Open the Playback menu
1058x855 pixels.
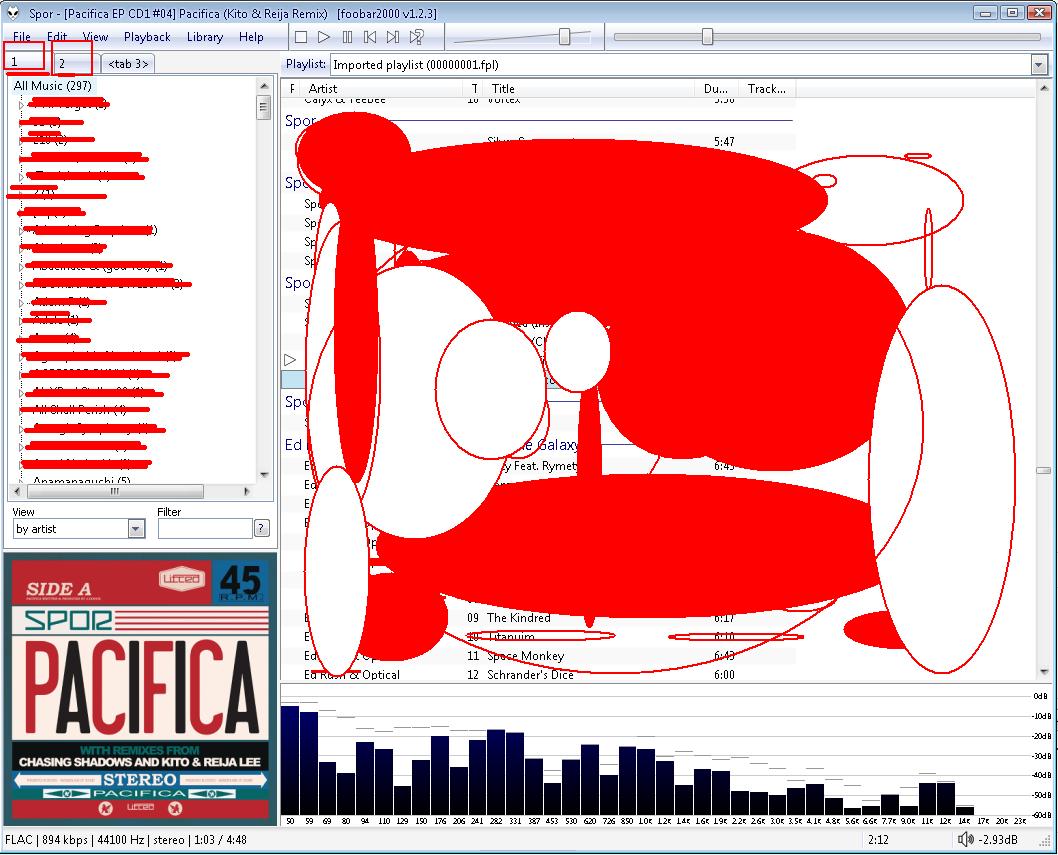click(x=147, y=37)
